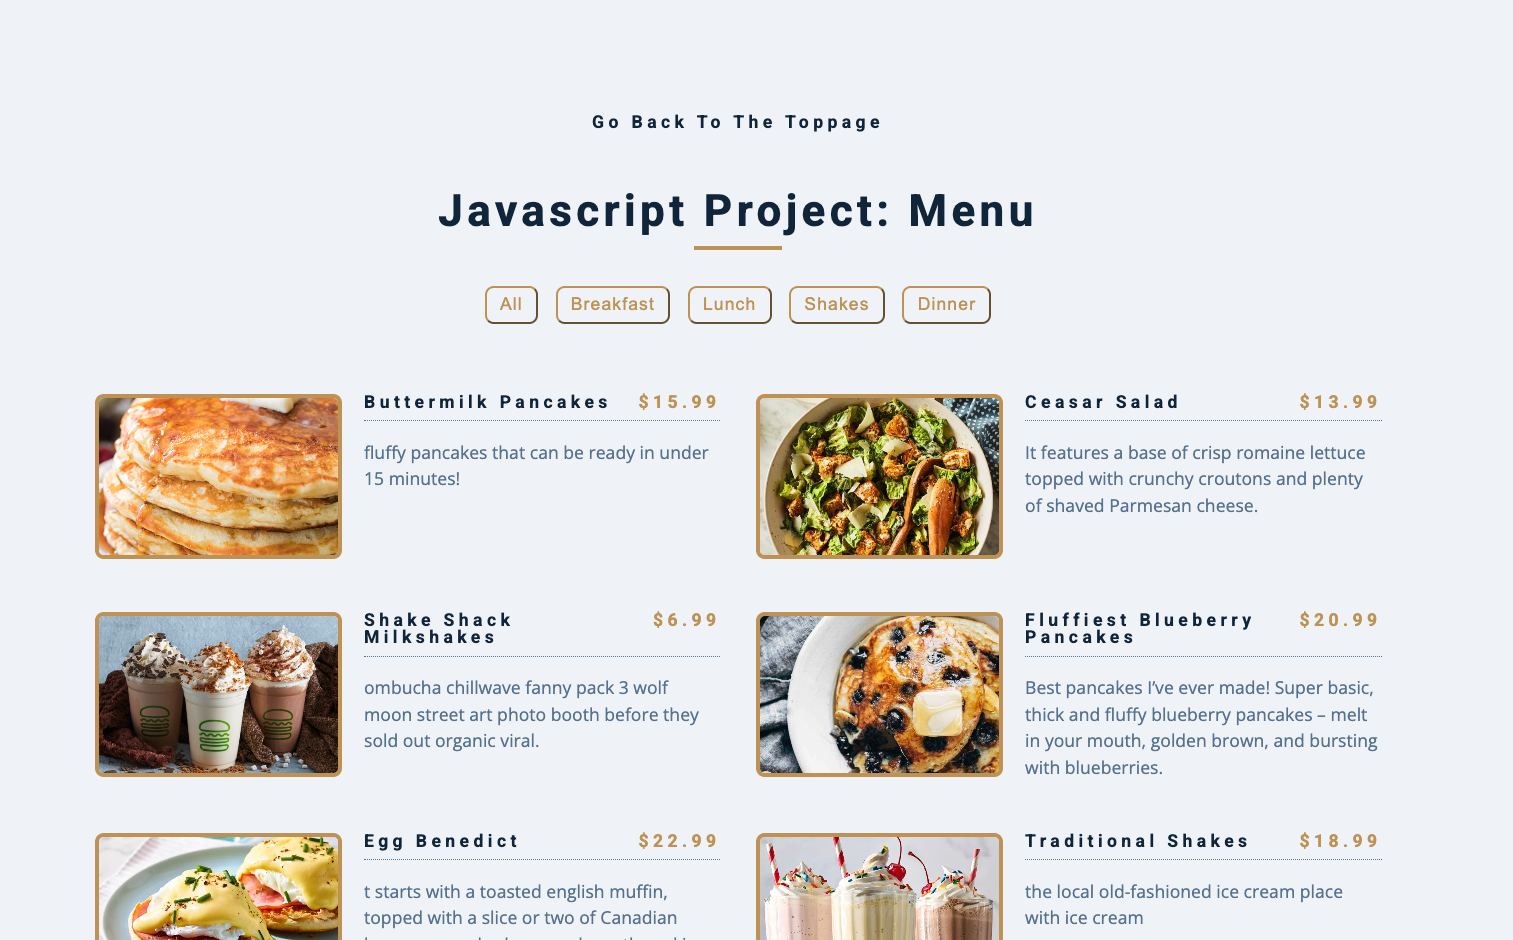Select the Traditional Shakes photo
Screen dimensions: 1513x940
pos(879,886)
